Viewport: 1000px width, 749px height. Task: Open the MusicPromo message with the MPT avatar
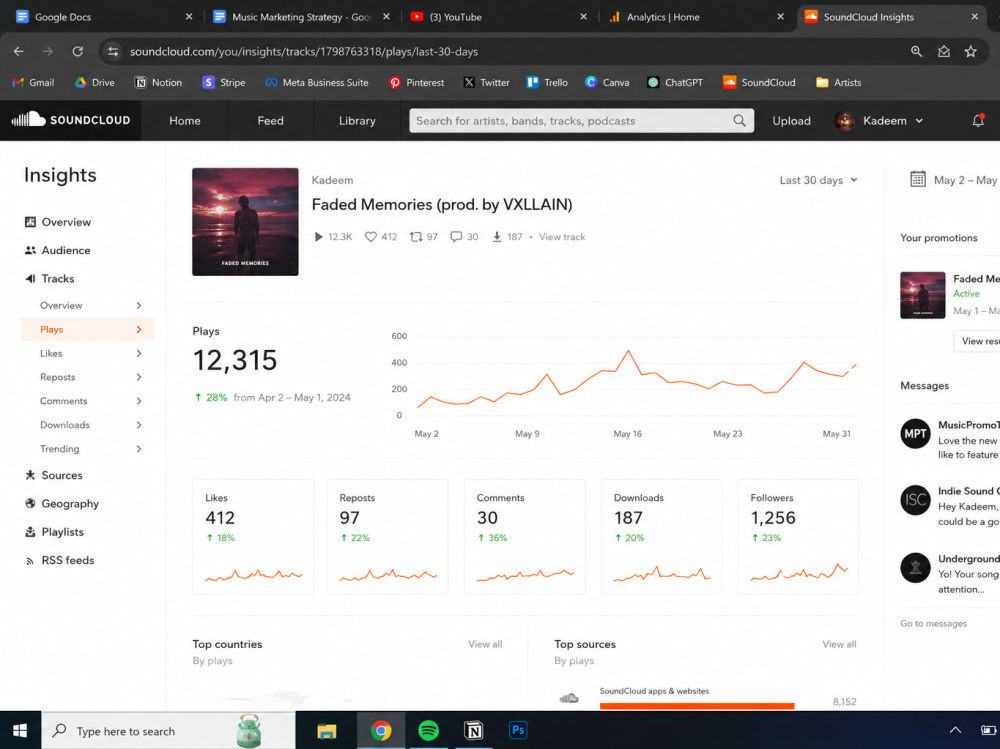(x=950, y=440)
